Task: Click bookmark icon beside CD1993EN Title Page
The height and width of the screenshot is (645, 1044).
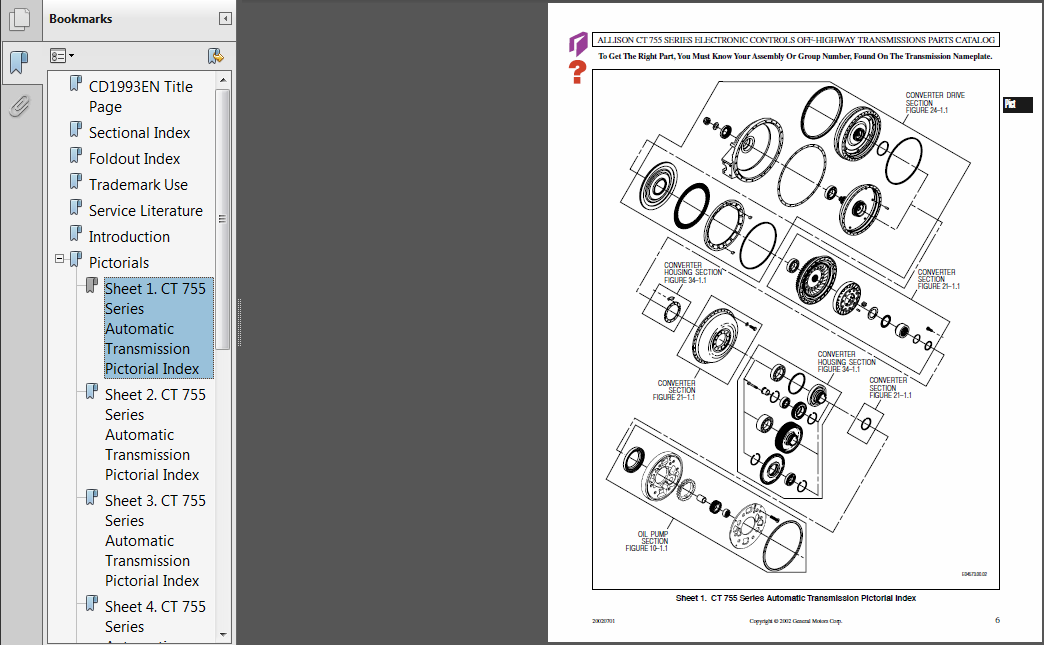Action: (76, 83)
